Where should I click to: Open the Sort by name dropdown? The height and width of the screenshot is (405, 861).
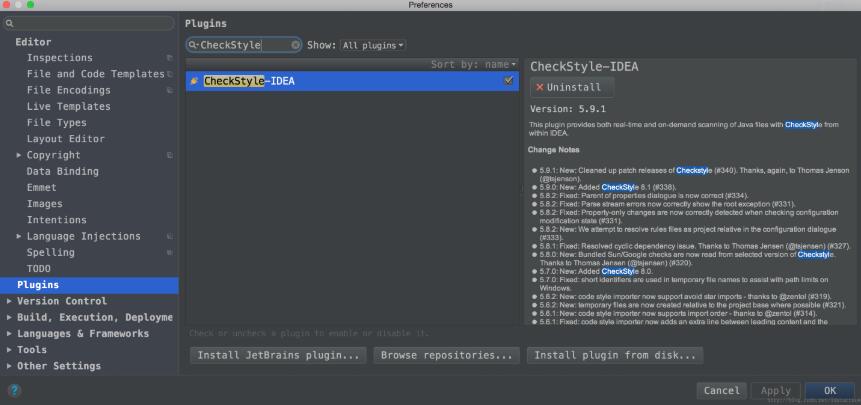click(x=474, y=64)
